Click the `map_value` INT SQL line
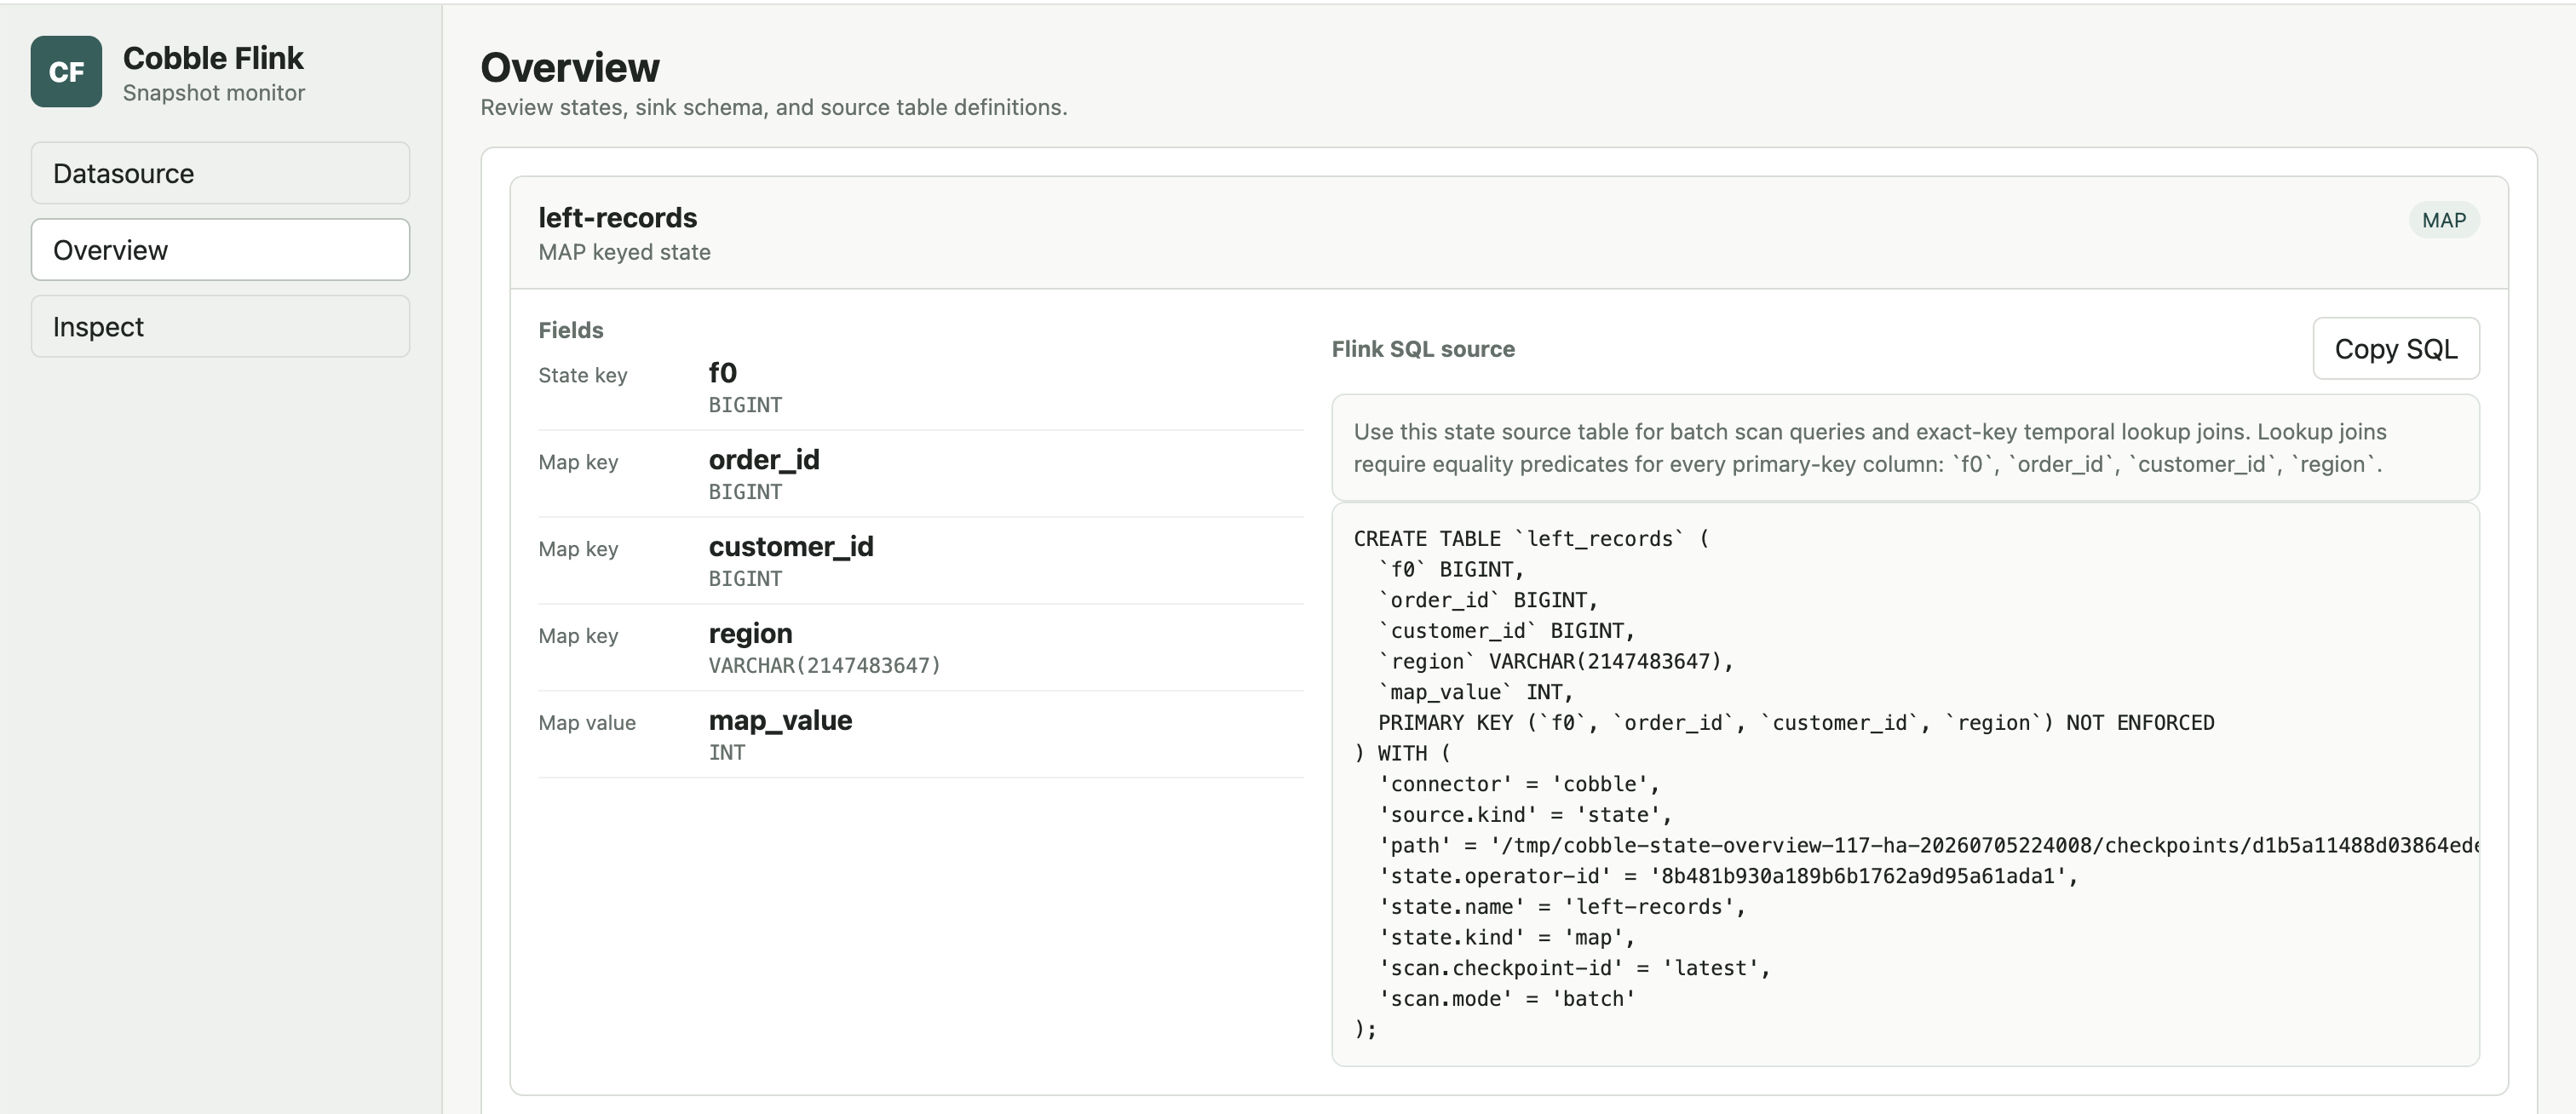The width and height of the screenshot is (2576, 1114). [1476, 692]
